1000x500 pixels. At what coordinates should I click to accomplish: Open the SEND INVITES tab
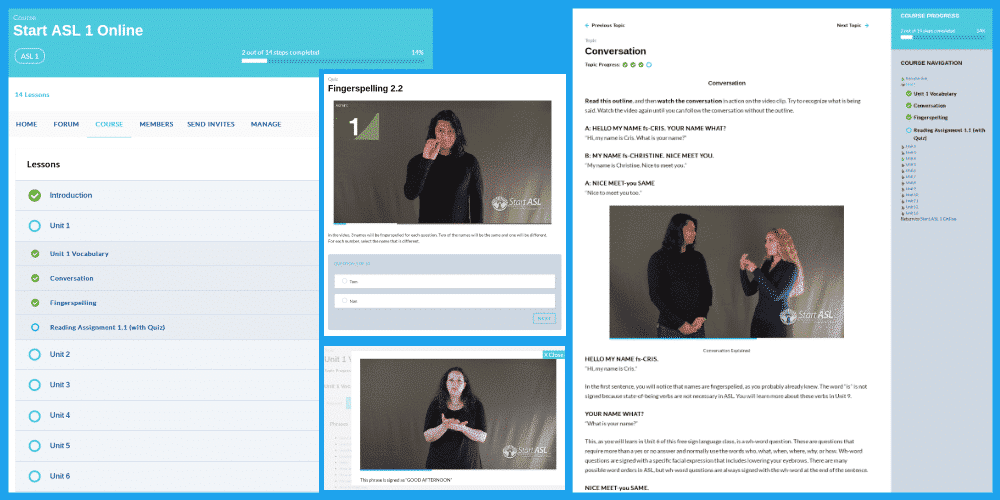[211, 124]
